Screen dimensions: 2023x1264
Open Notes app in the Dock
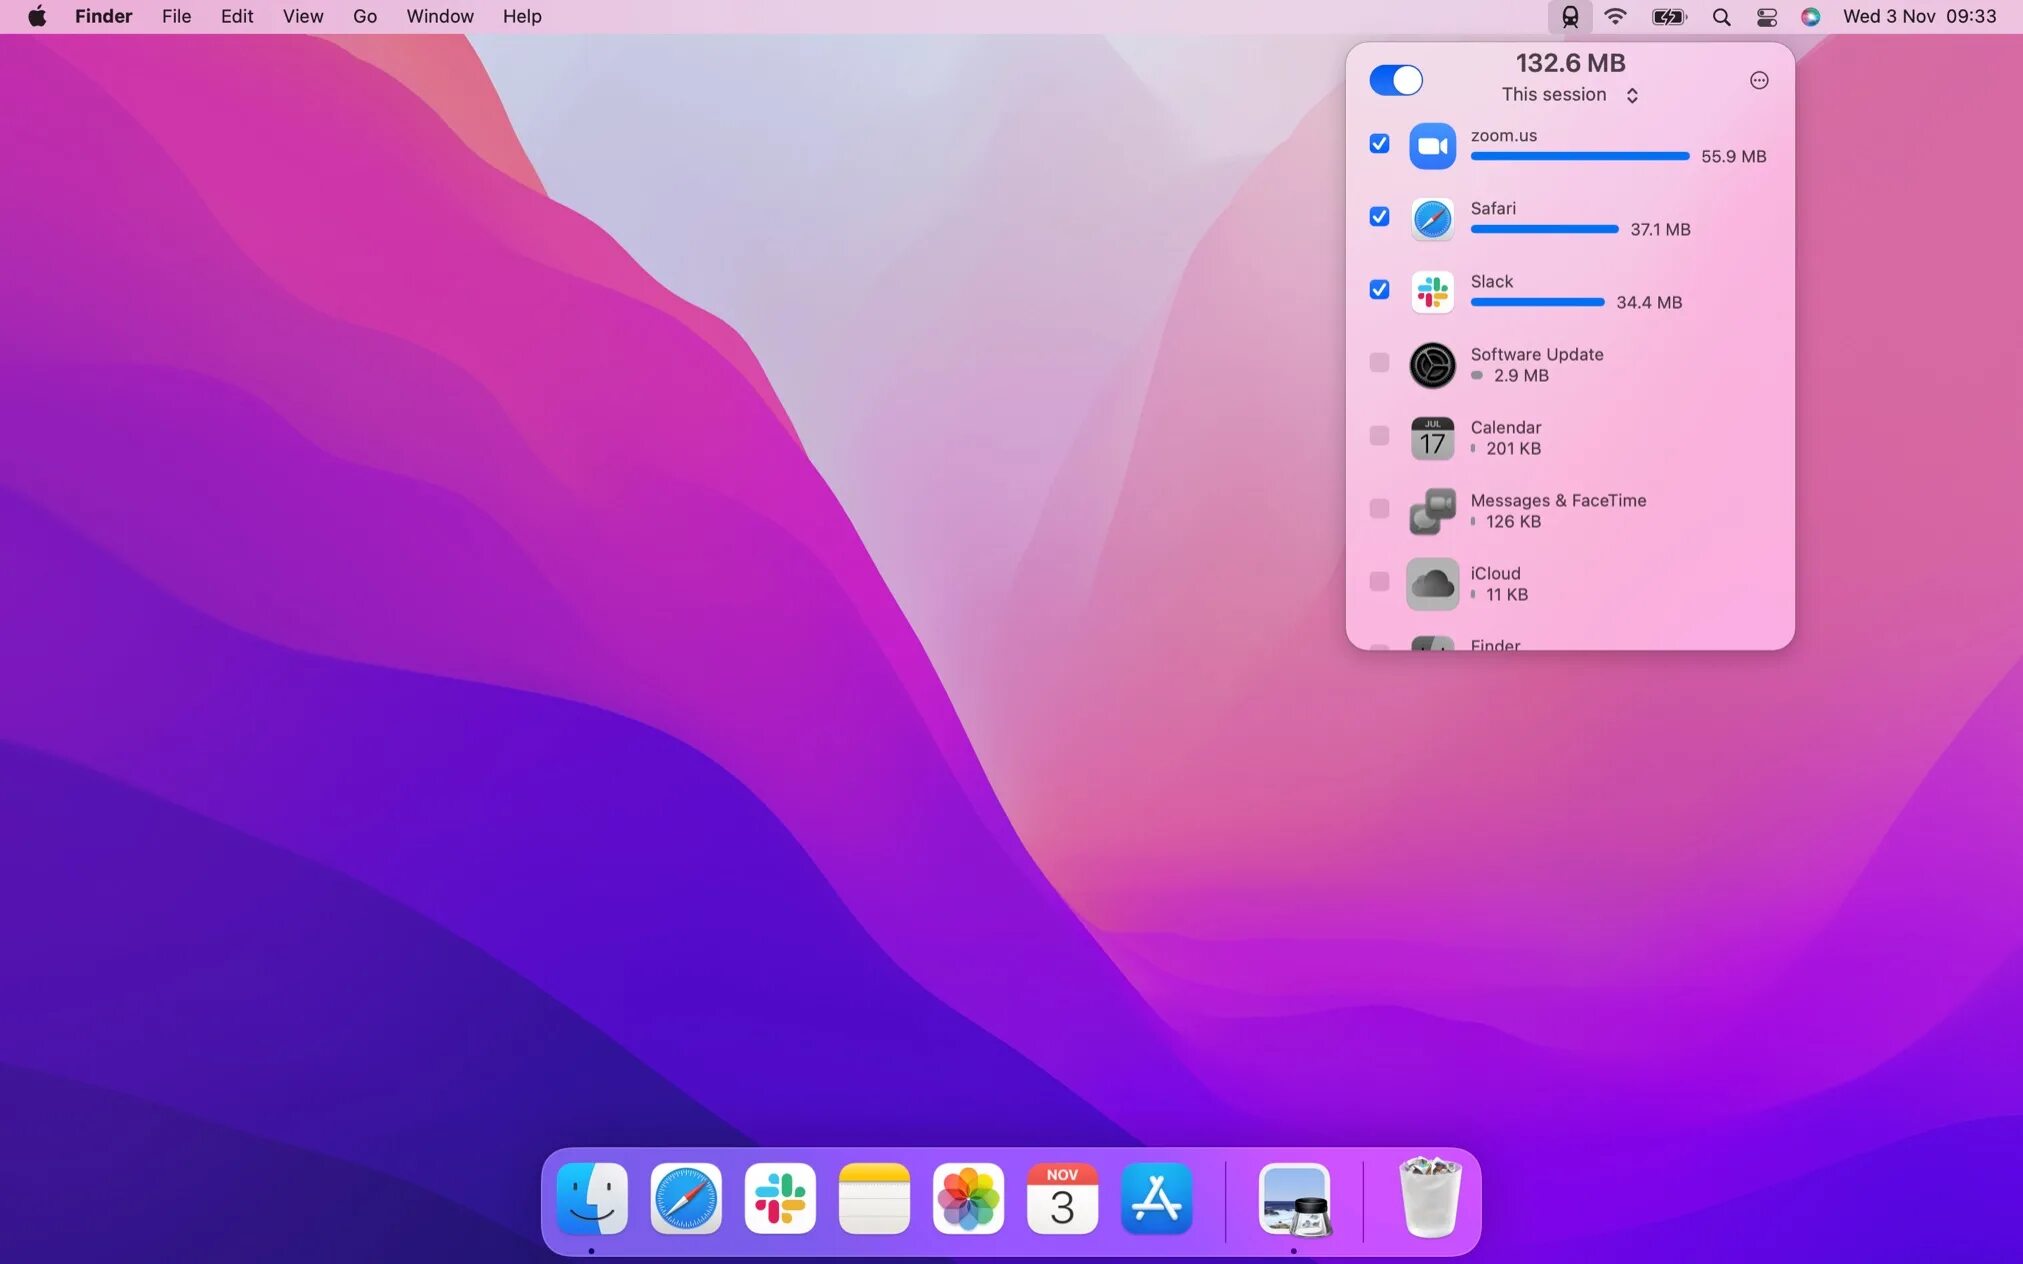(x=874, y=1198)
